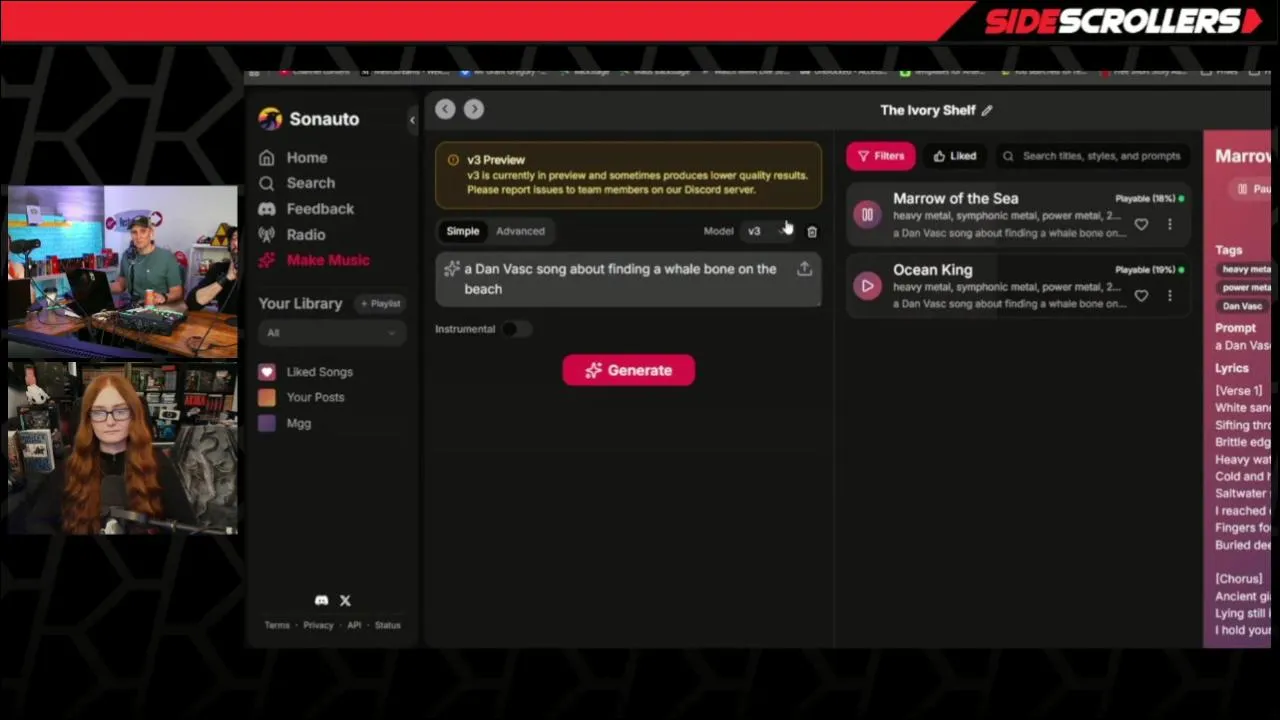Click Playable (18%) status on Marrow of the Sea
The width and height of the screenshot is (1280, 720).
[1149, 199]
